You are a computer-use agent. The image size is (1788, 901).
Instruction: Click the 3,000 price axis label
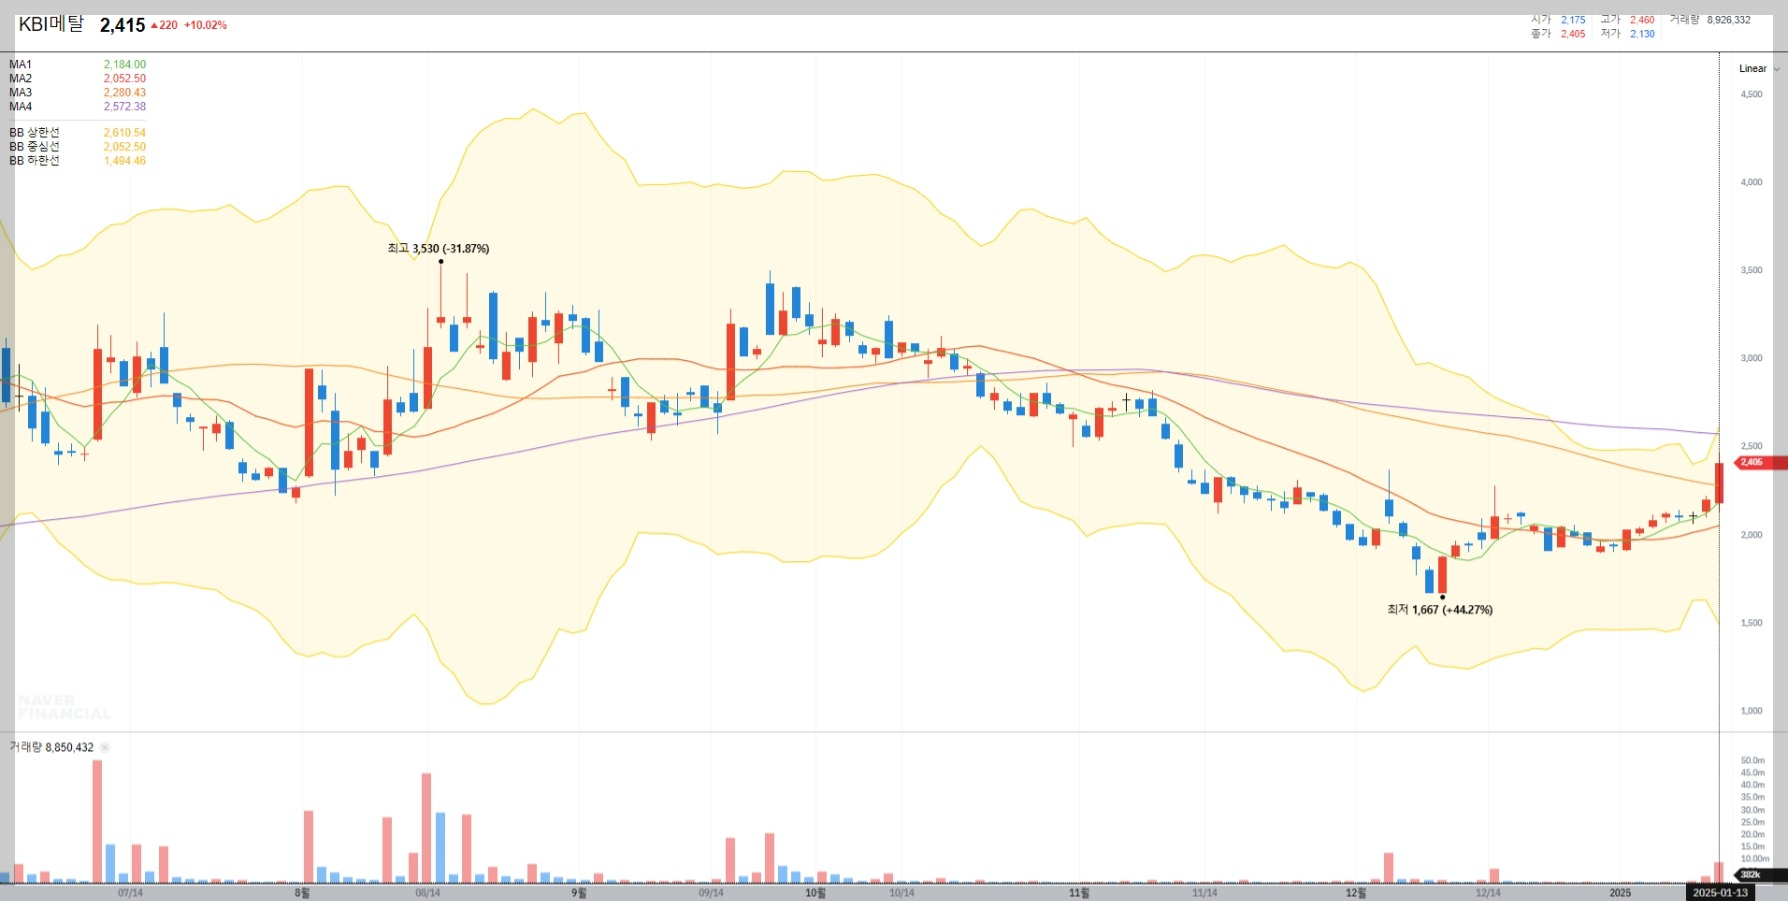pos(1751,358)
